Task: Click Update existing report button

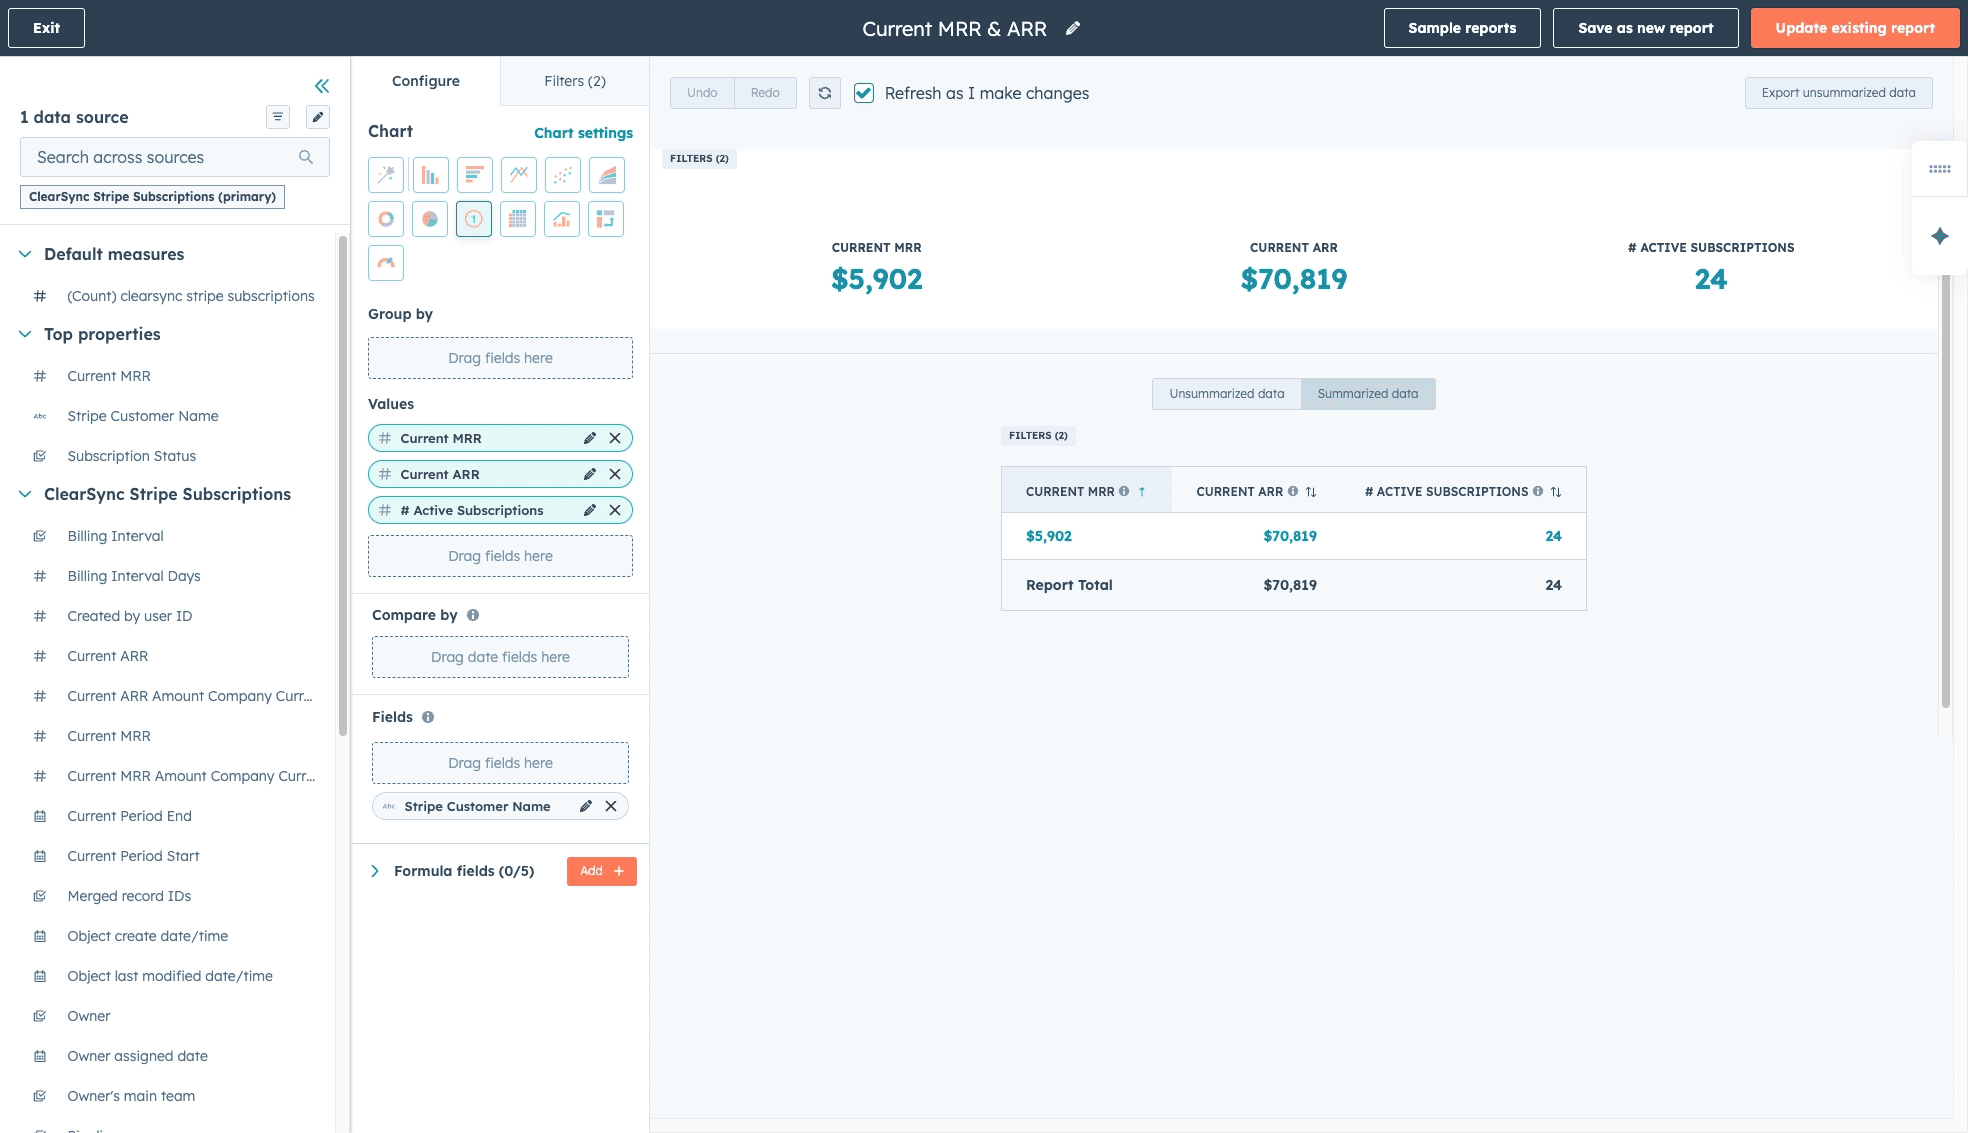Action: click(x=1854, y=28)
